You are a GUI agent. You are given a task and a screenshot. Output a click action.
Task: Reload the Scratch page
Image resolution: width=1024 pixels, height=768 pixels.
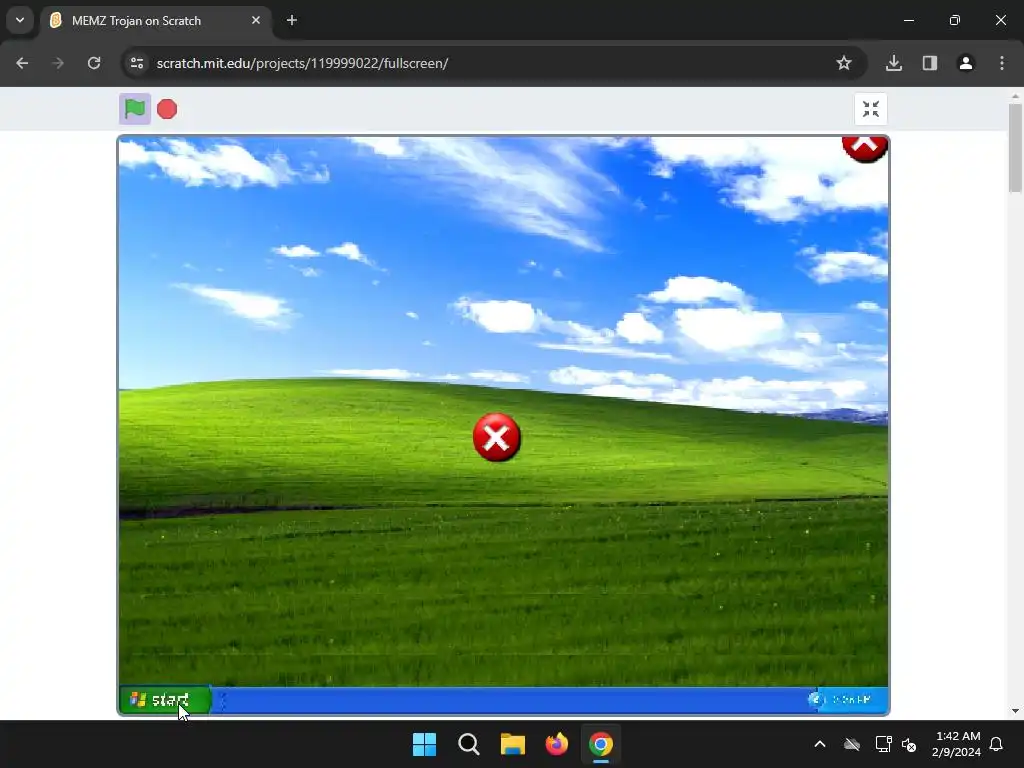pyautogui.click(x=94, y=63)
